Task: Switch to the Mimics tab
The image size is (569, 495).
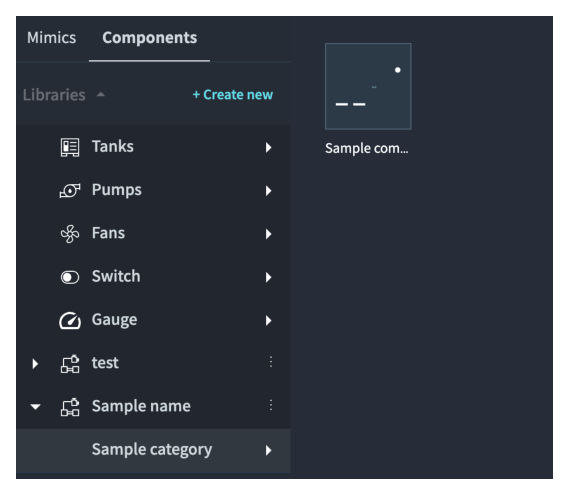Action: (x=52, y=38)
